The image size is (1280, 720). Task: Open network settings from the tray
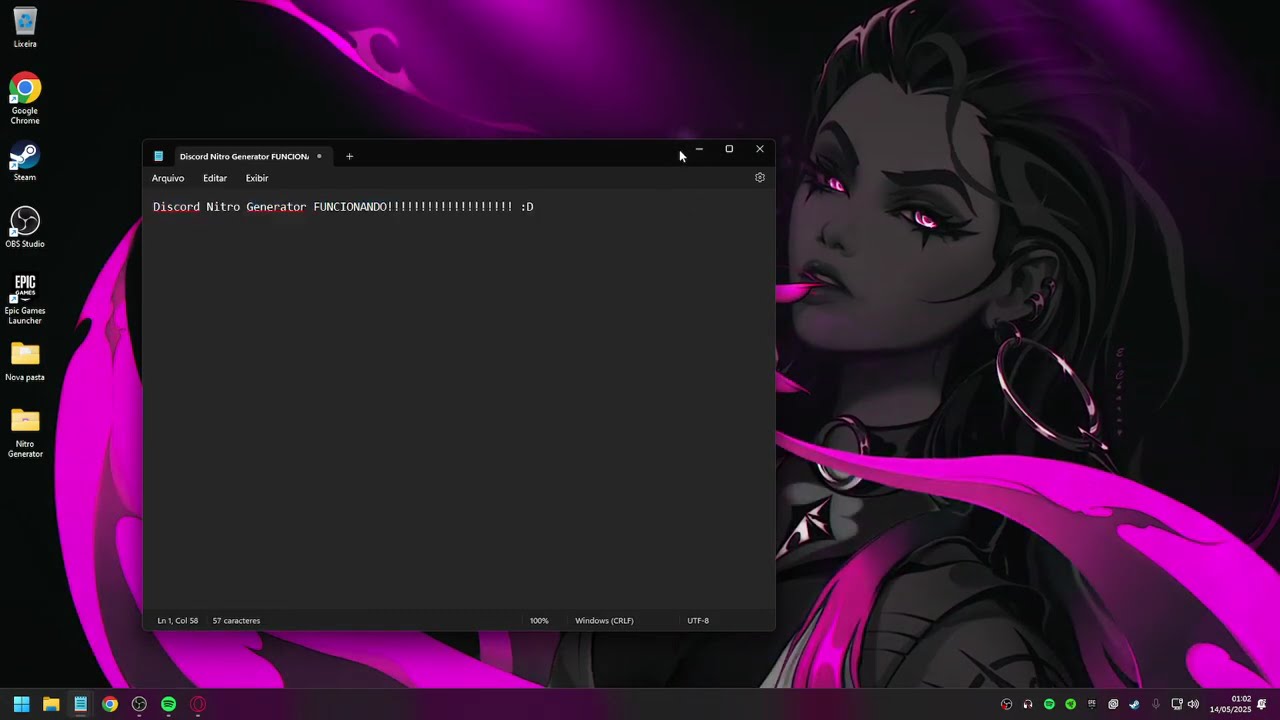(x=1177, y=704)
